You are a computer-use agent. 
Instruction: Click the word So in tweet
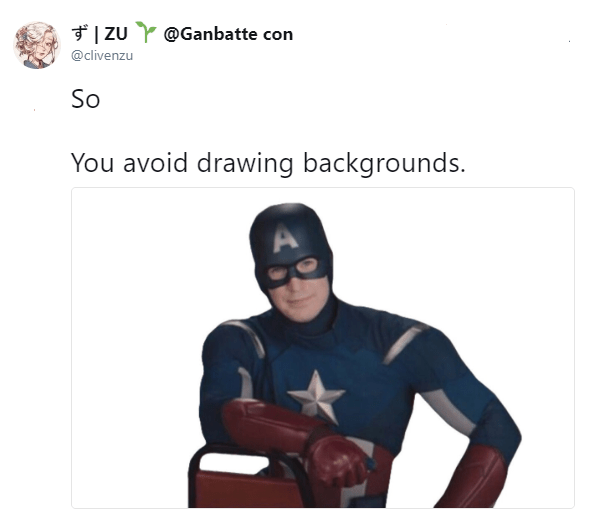pyautogui.click(x=86, y=99)
